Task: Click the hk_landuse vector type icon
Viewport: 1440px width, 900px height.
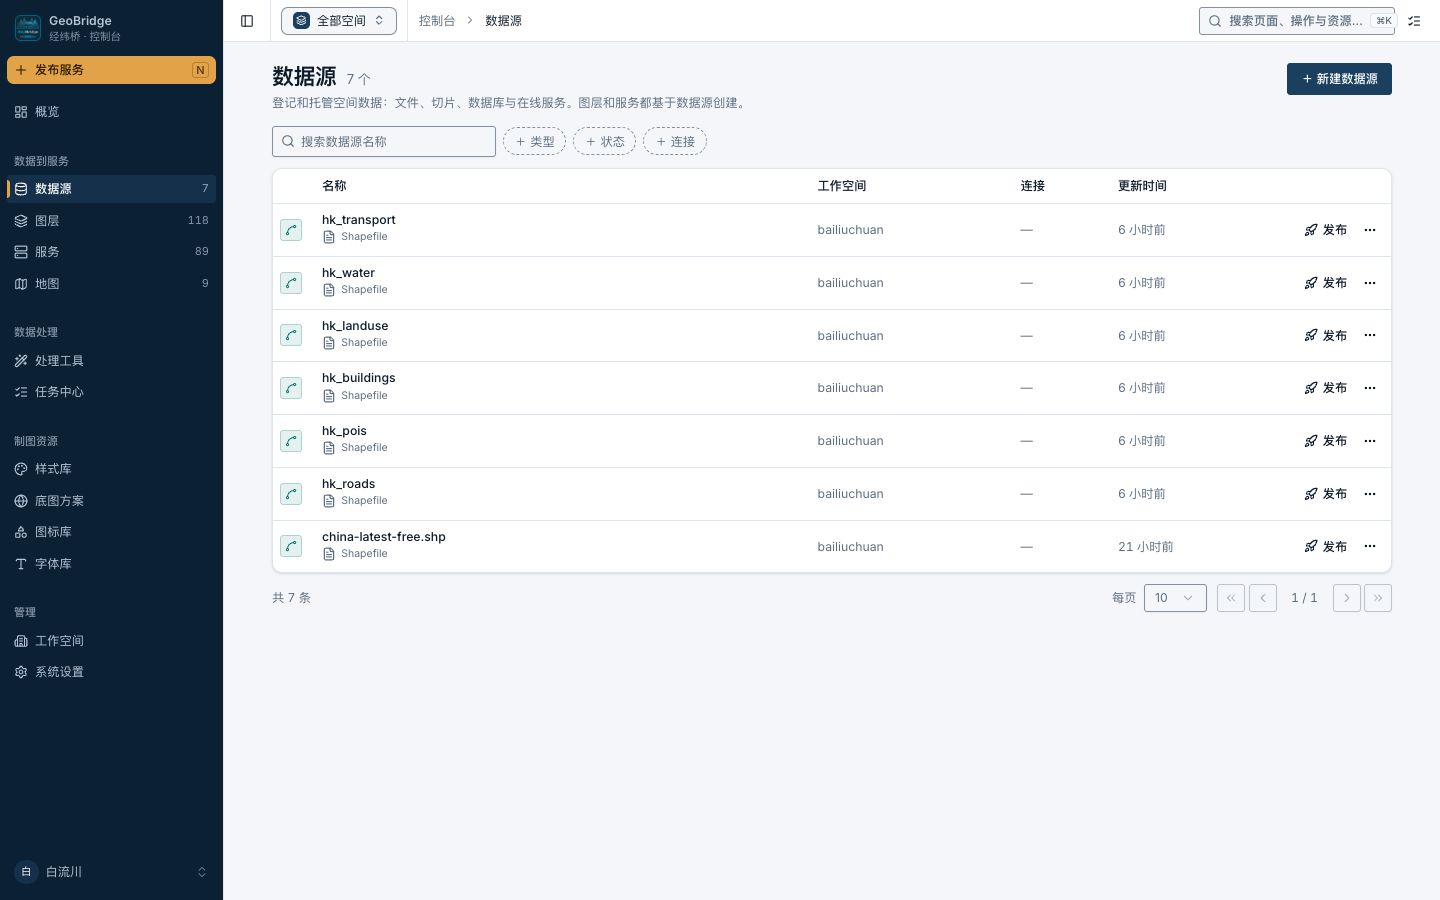Action: click(x=291, y=335)
